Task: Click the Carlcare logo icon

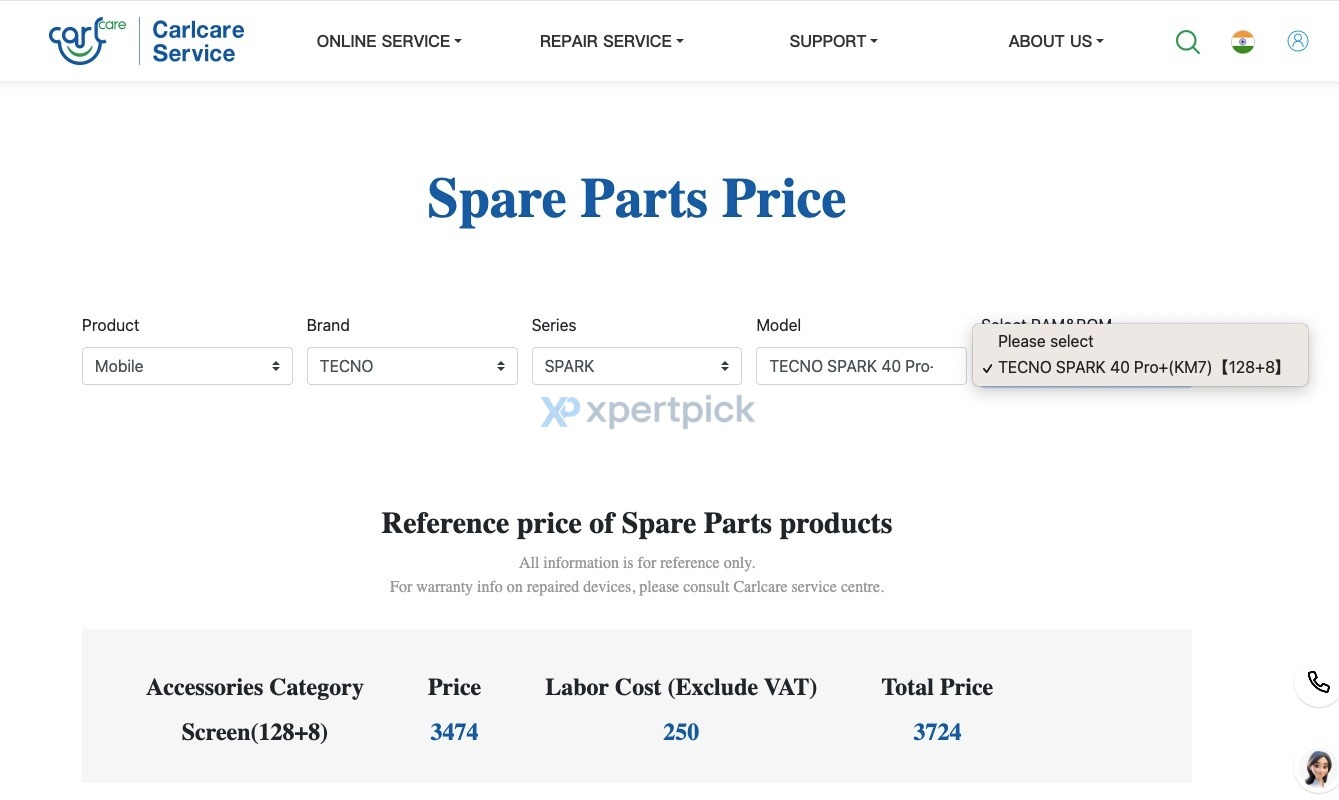Action: (86, 42)
